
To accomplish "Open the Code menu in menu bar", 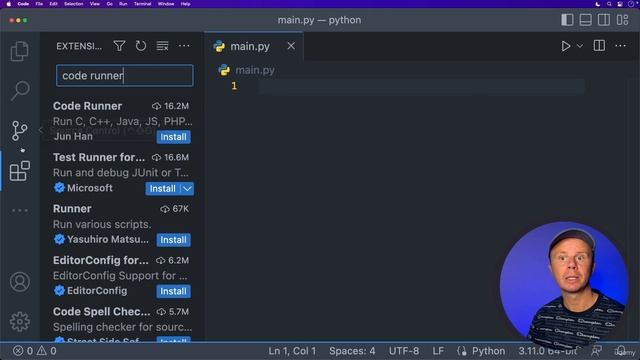I will pyautogui.click(x=23, y=4).
